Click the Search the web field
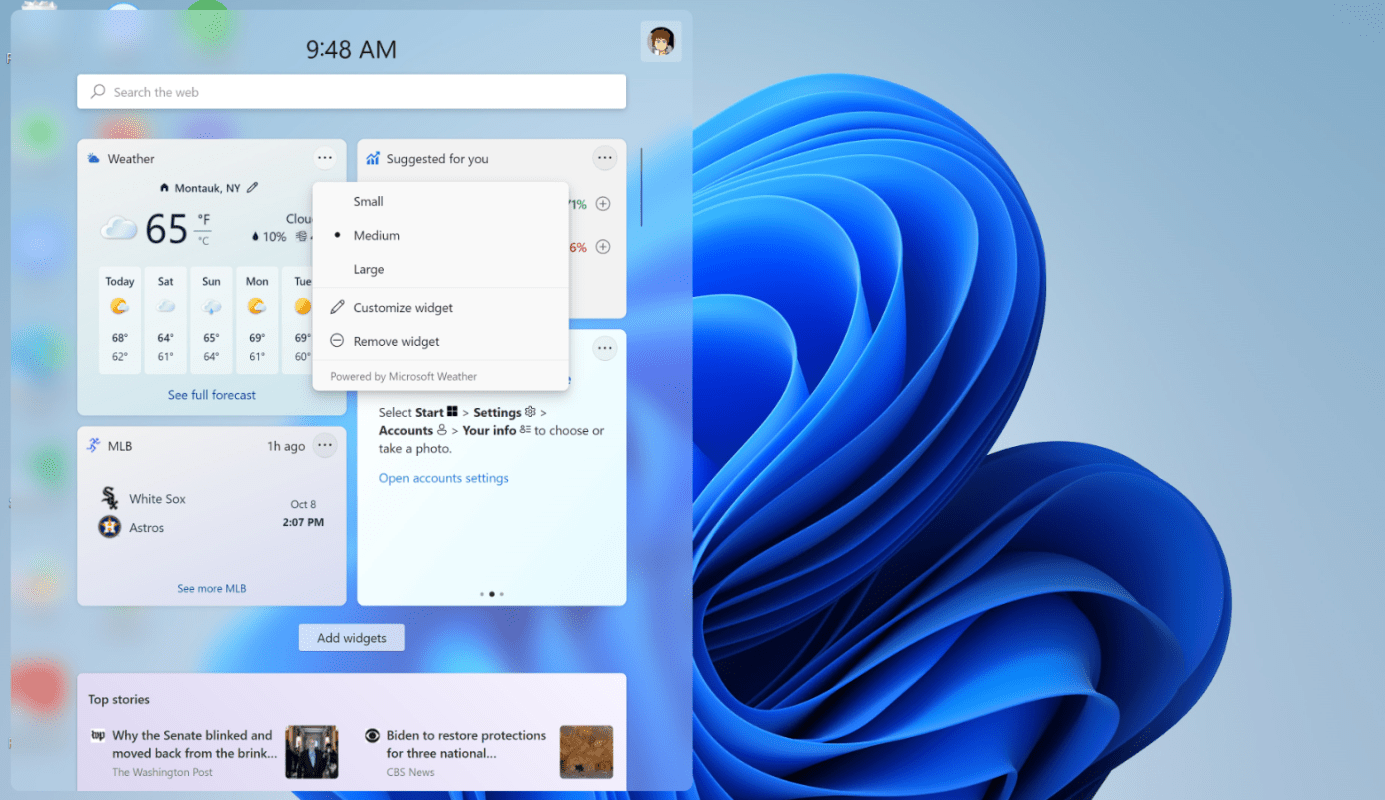 tap(351, 92)
